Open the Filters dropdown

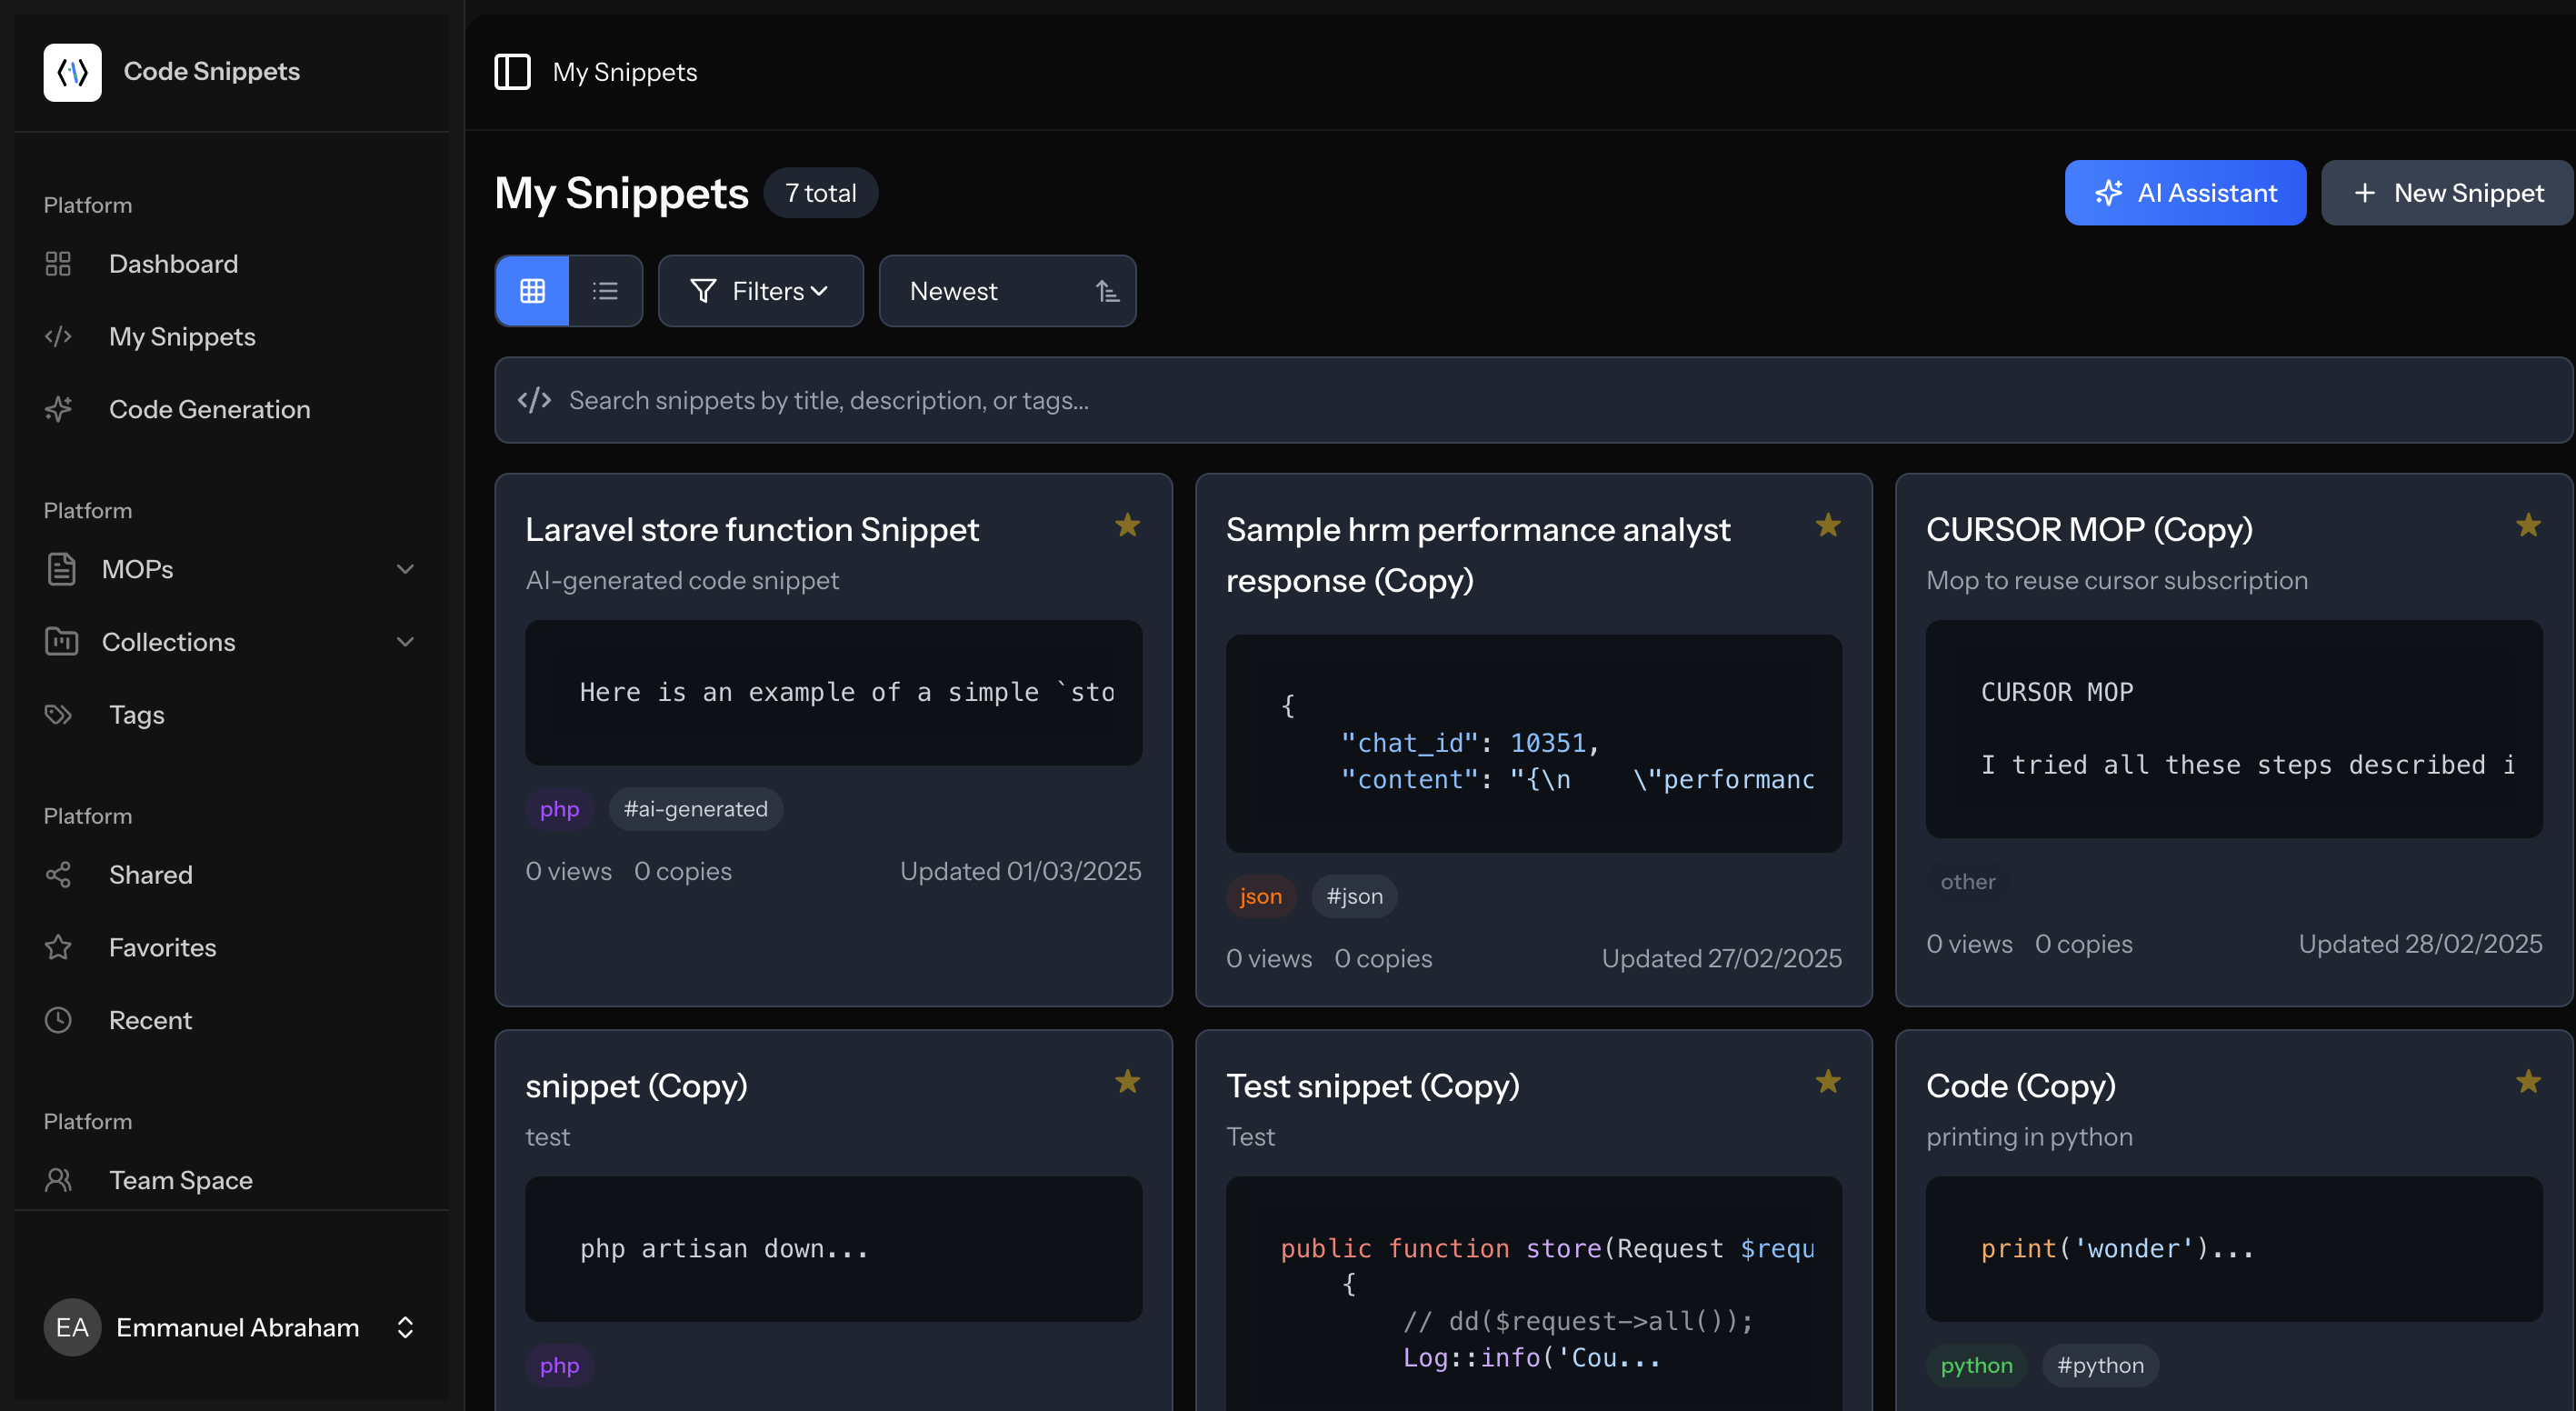pos(760,291)
